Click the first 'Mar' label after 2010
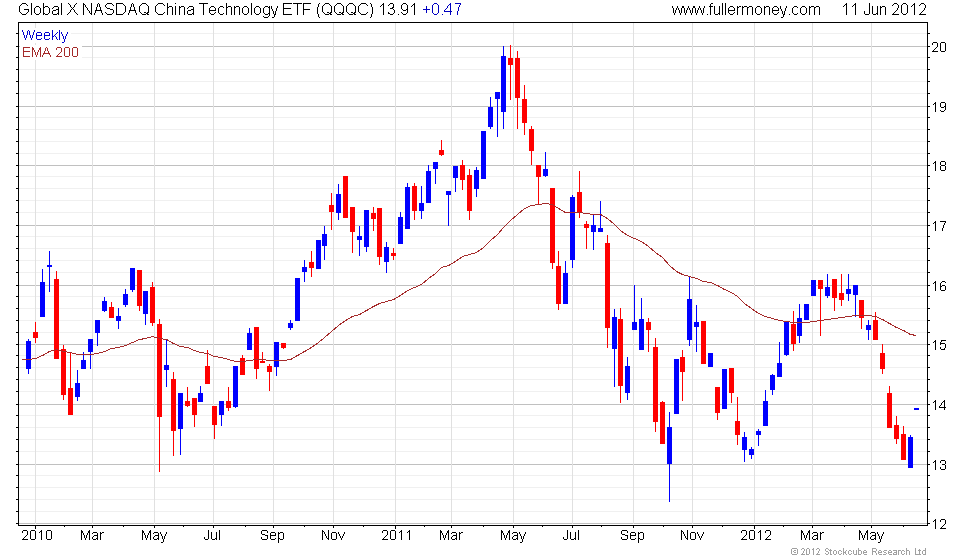 tap(92, 536)
